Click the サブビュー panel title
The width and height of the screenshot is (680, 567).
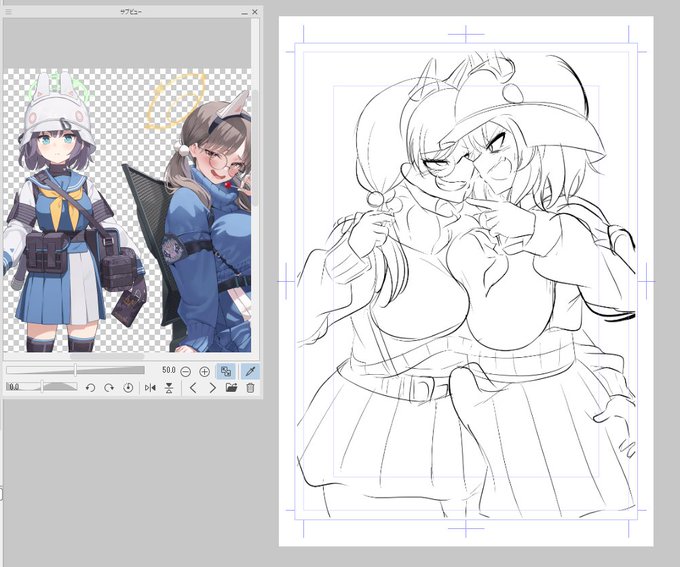(x=131, y=12)
